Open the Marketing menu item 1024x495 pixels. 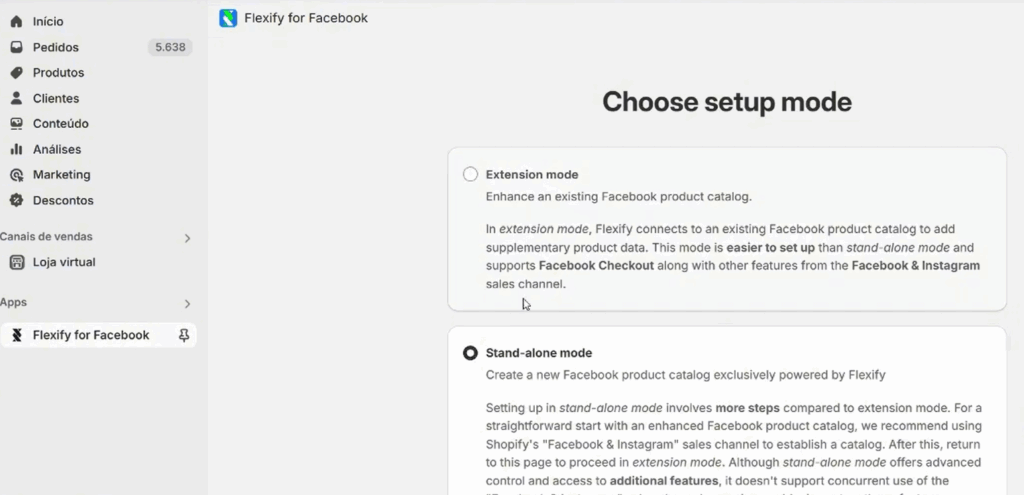point(61,175)
